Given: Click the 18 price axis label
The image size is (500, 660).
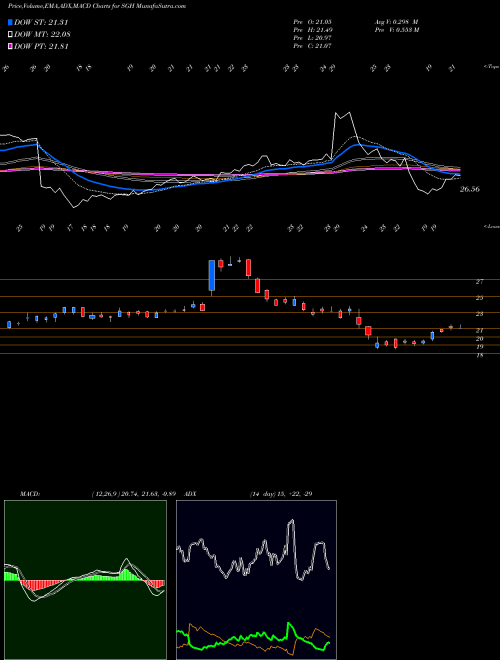Looking at the screenshot, I should (x=479, y=355).
